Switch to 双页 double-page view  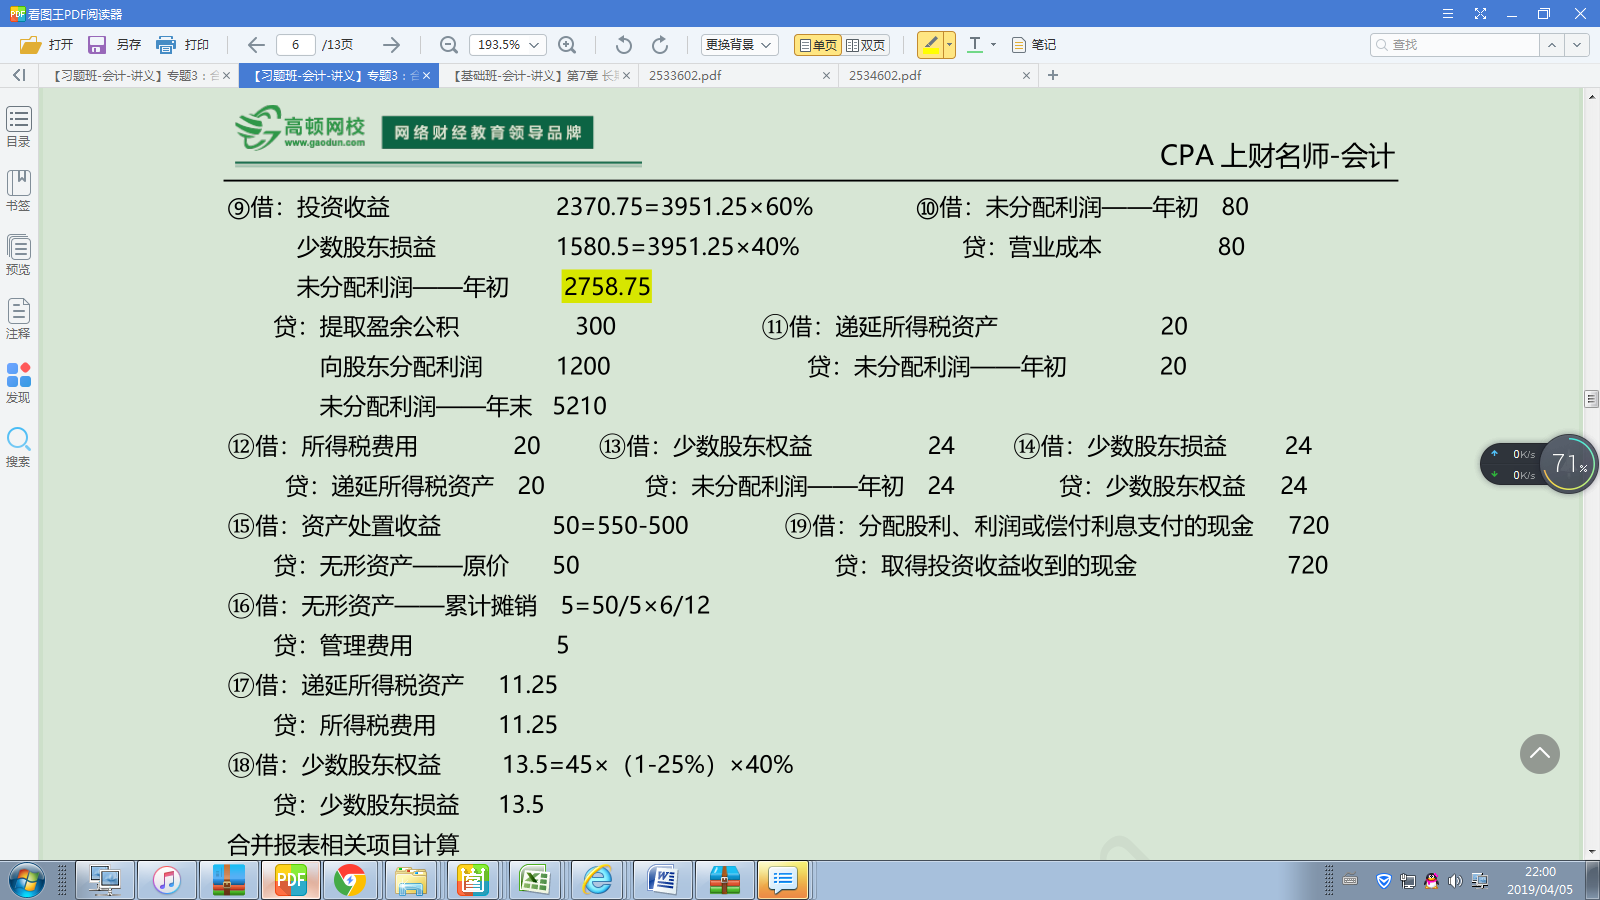point(866,45)
